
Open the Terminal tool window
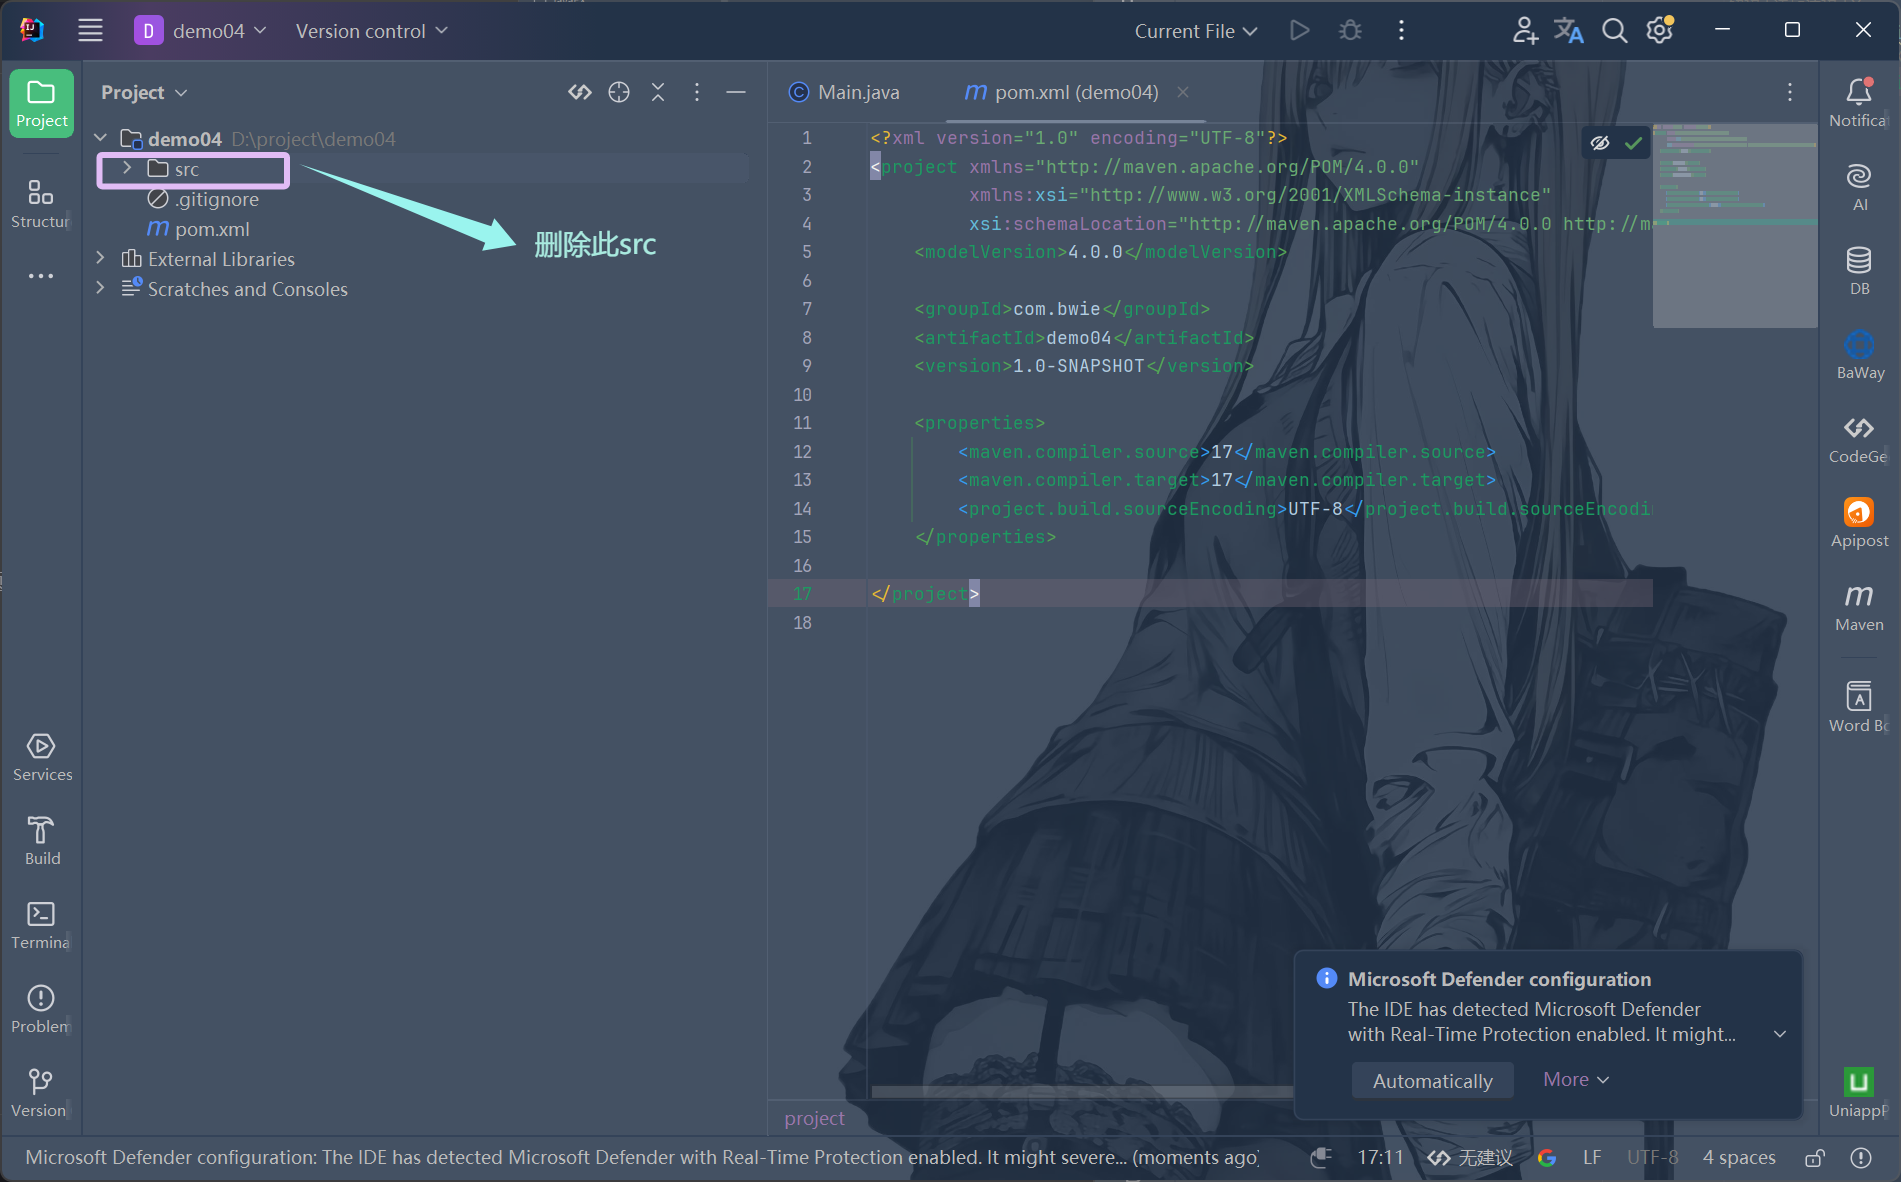click(41, 925)
